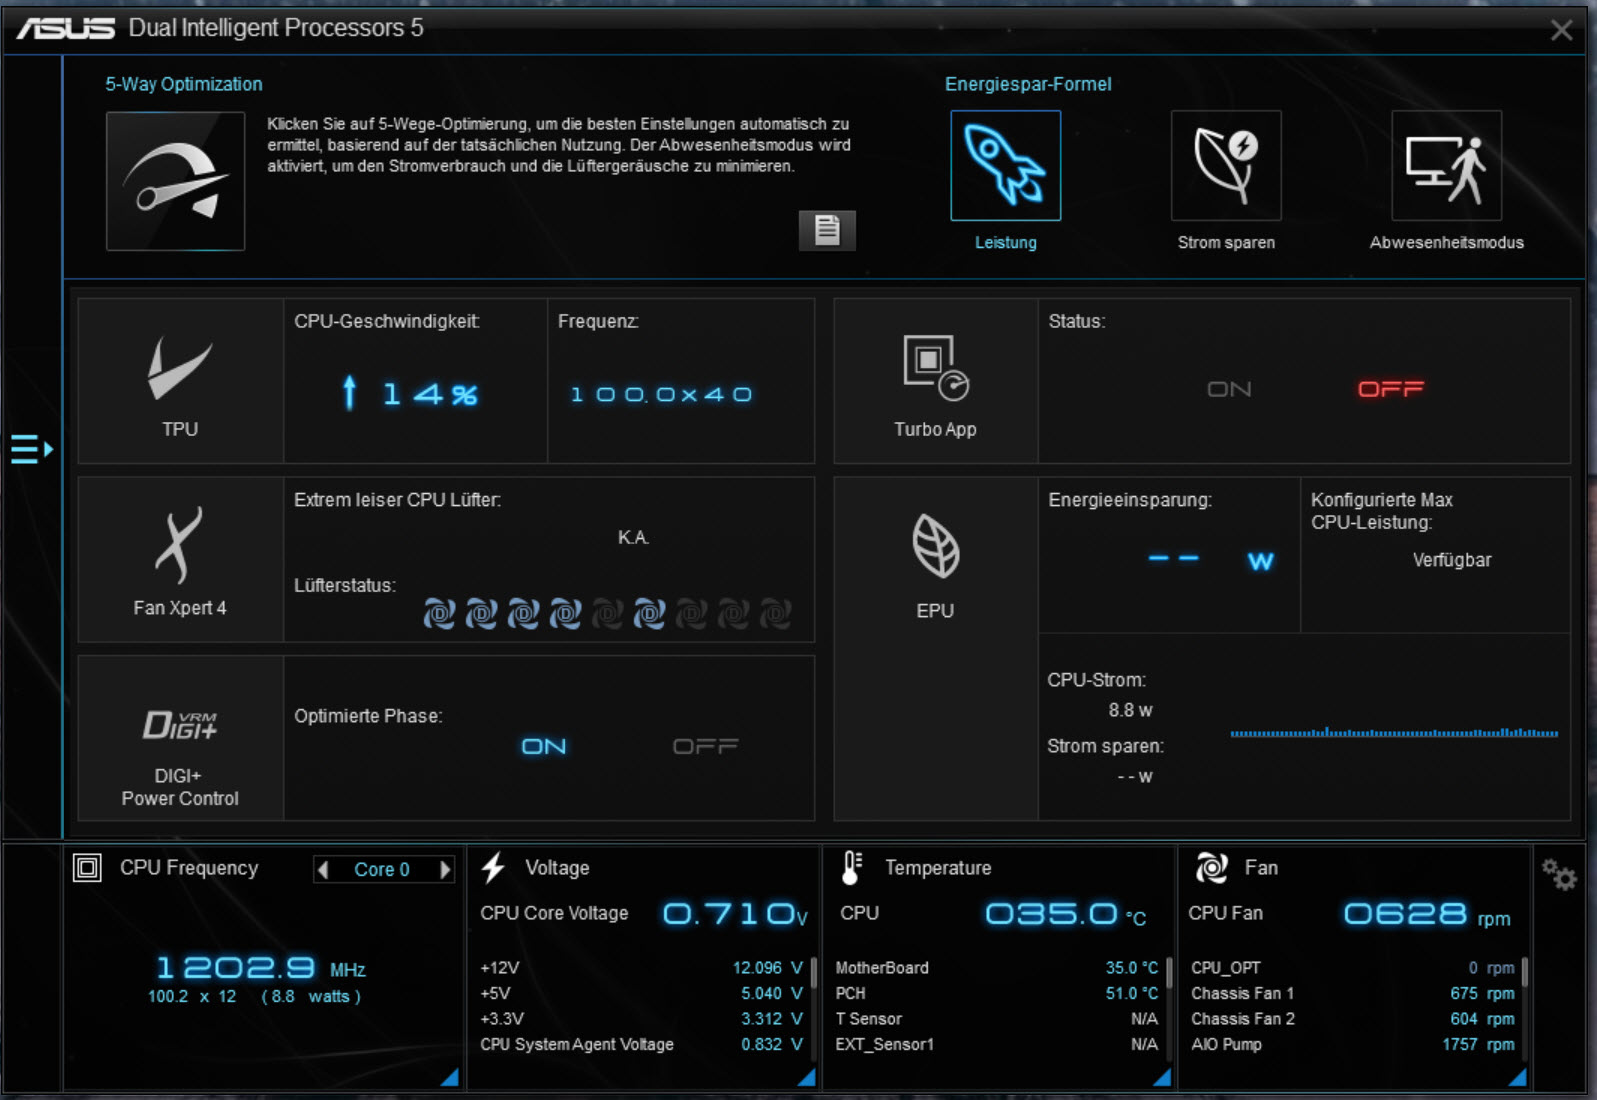1597x1100 pixels.
Task: Click the +12V voltage row
Action: (642, 968)
